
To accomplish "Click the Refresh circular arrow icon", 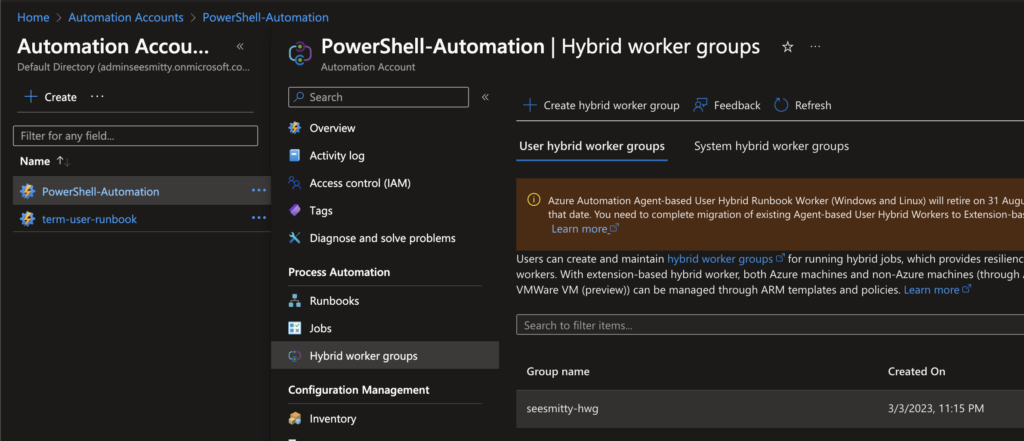I will pyautogui.click(x=781, y=105).
